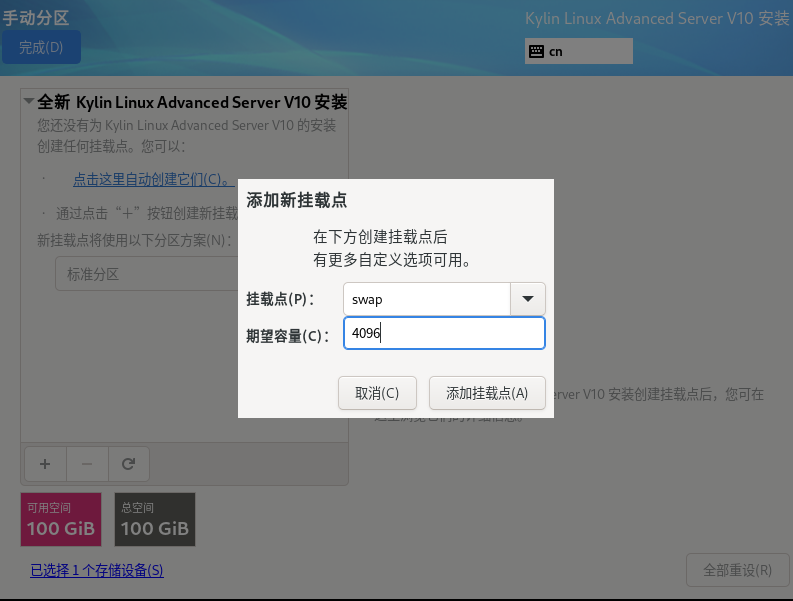The image size is (793, 601).
Task: Click the 期望容量(C) label
Action: (288, 335)
